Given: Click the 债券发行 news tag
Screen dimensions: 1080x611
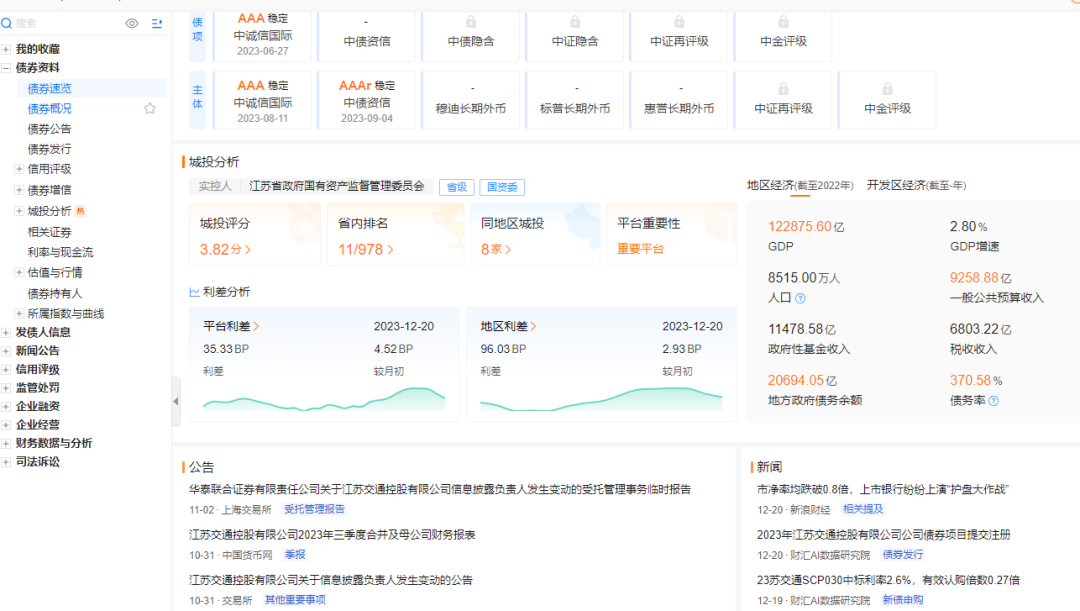Looking at the screenshot, I should tap(903, 555).
